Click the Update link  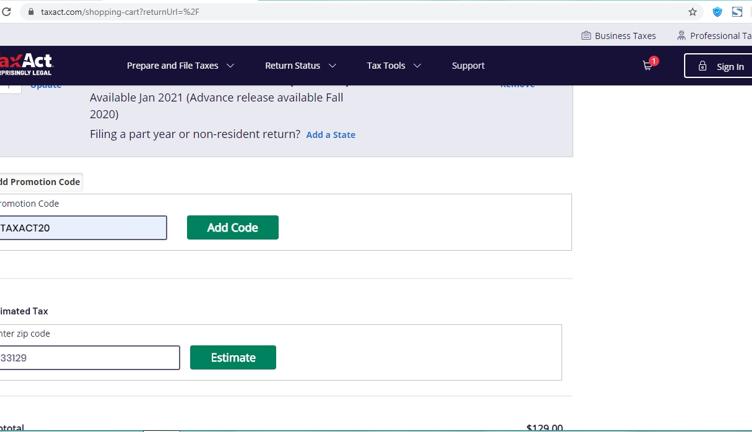[x=46, y=86]
